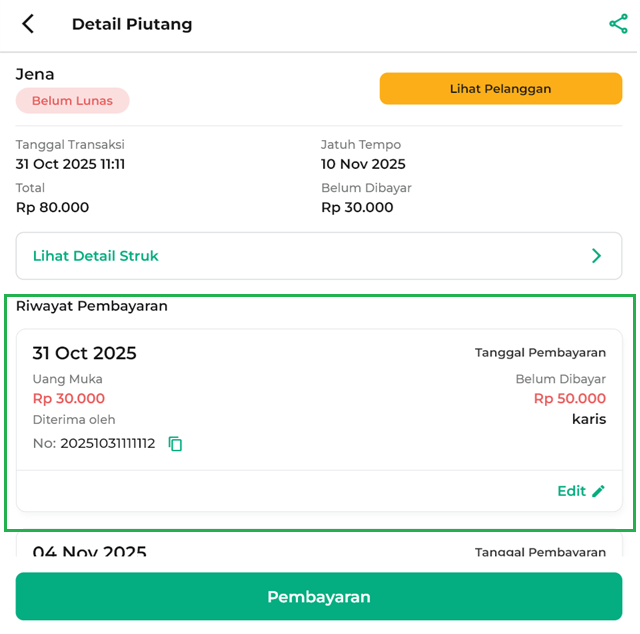Open the Lihat Detail Struk link
The height and width of the screenshot is (634, 640).
pos(96,256)
